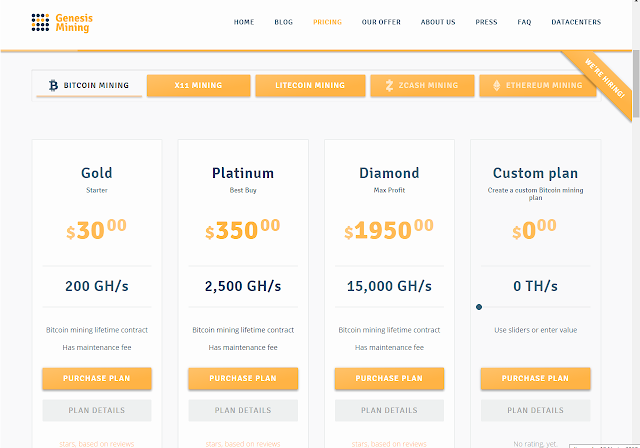Open the Blog page

coord(283,22)
